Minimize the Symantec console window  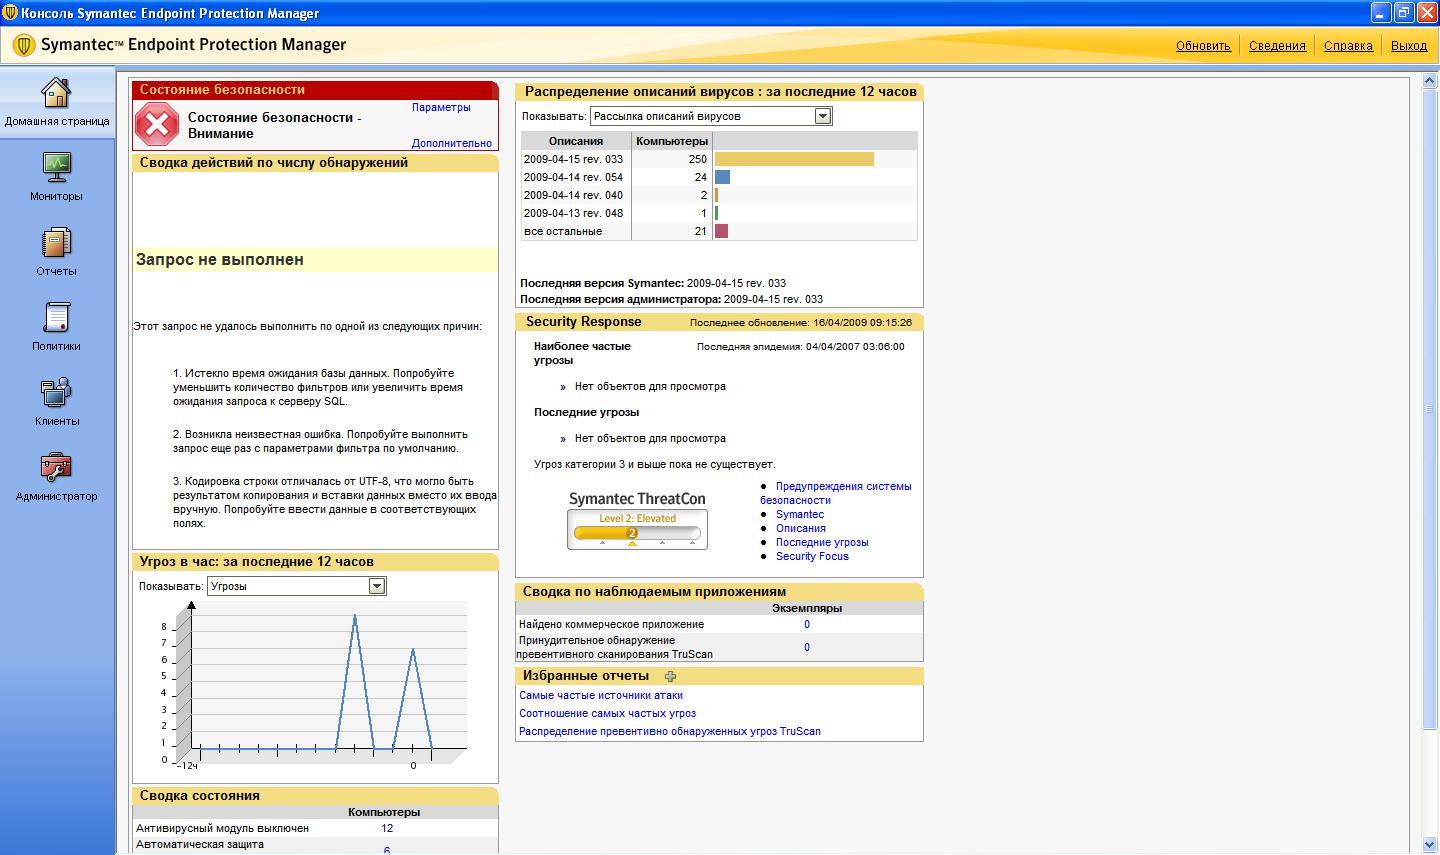coord(1380,13)
